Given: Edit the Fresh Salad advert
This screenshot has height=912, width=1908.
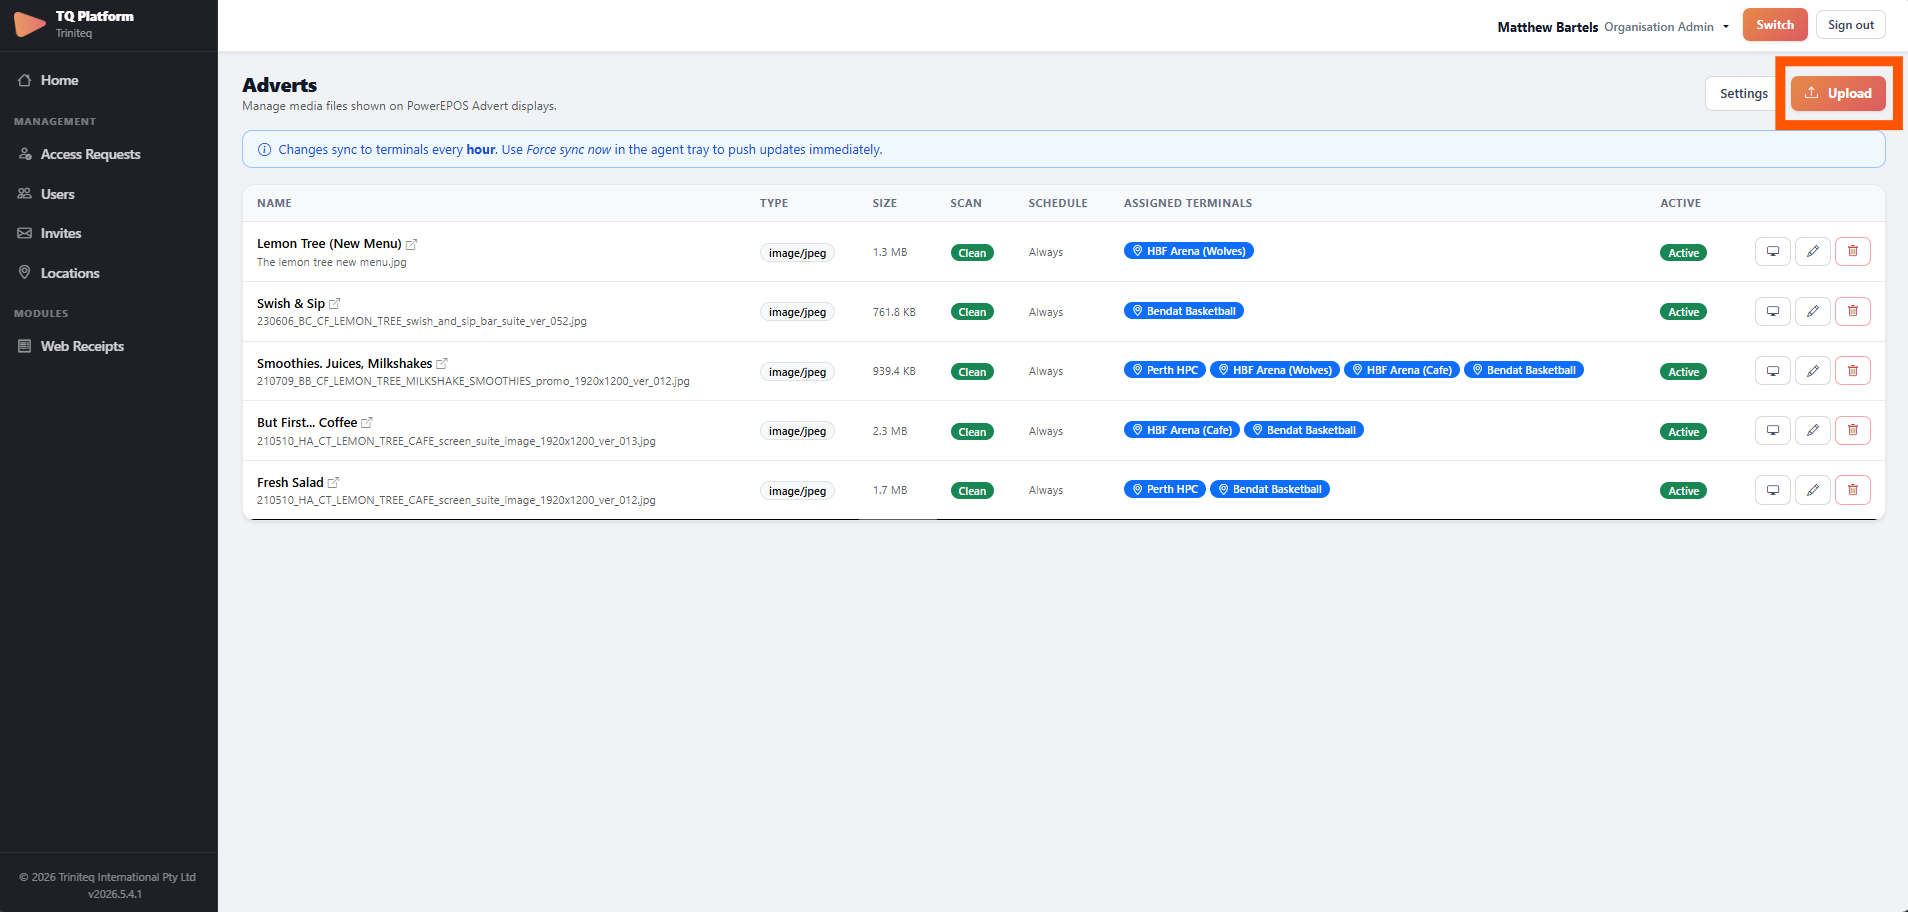Looking at the screenshot, I should (1812, 490).
